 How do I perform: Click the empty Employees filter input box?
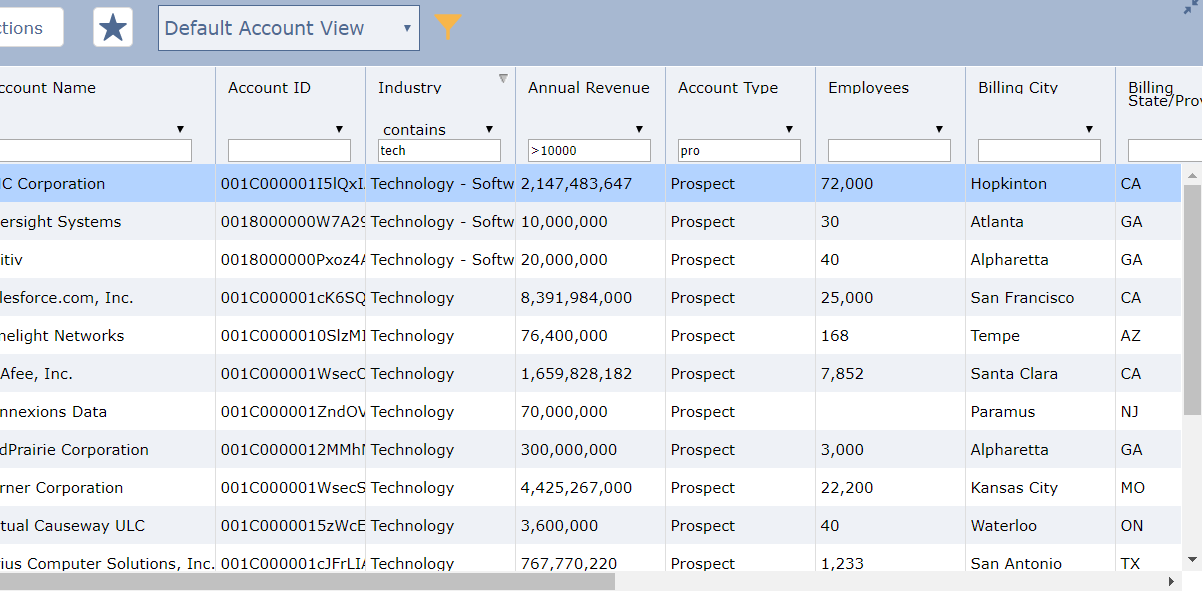coord(889,150)
